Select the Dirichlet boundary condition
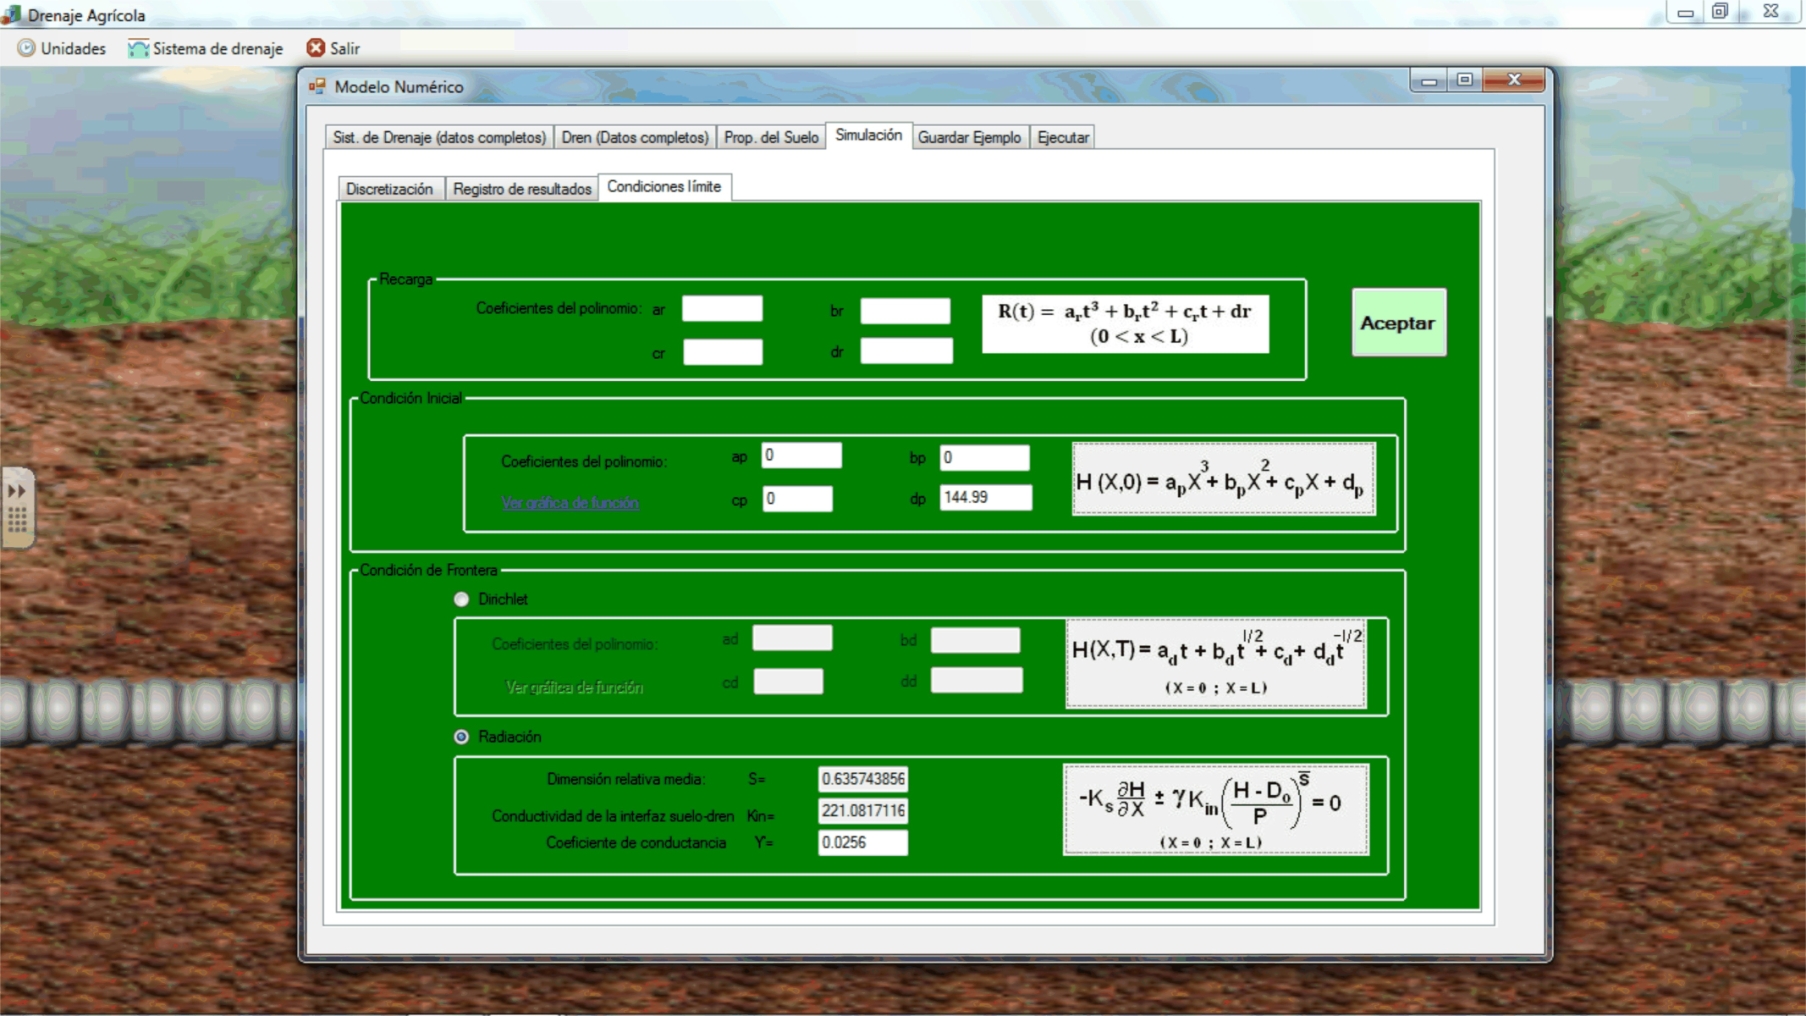The width and height of the screenshot is (1806, 1016). 461,599
